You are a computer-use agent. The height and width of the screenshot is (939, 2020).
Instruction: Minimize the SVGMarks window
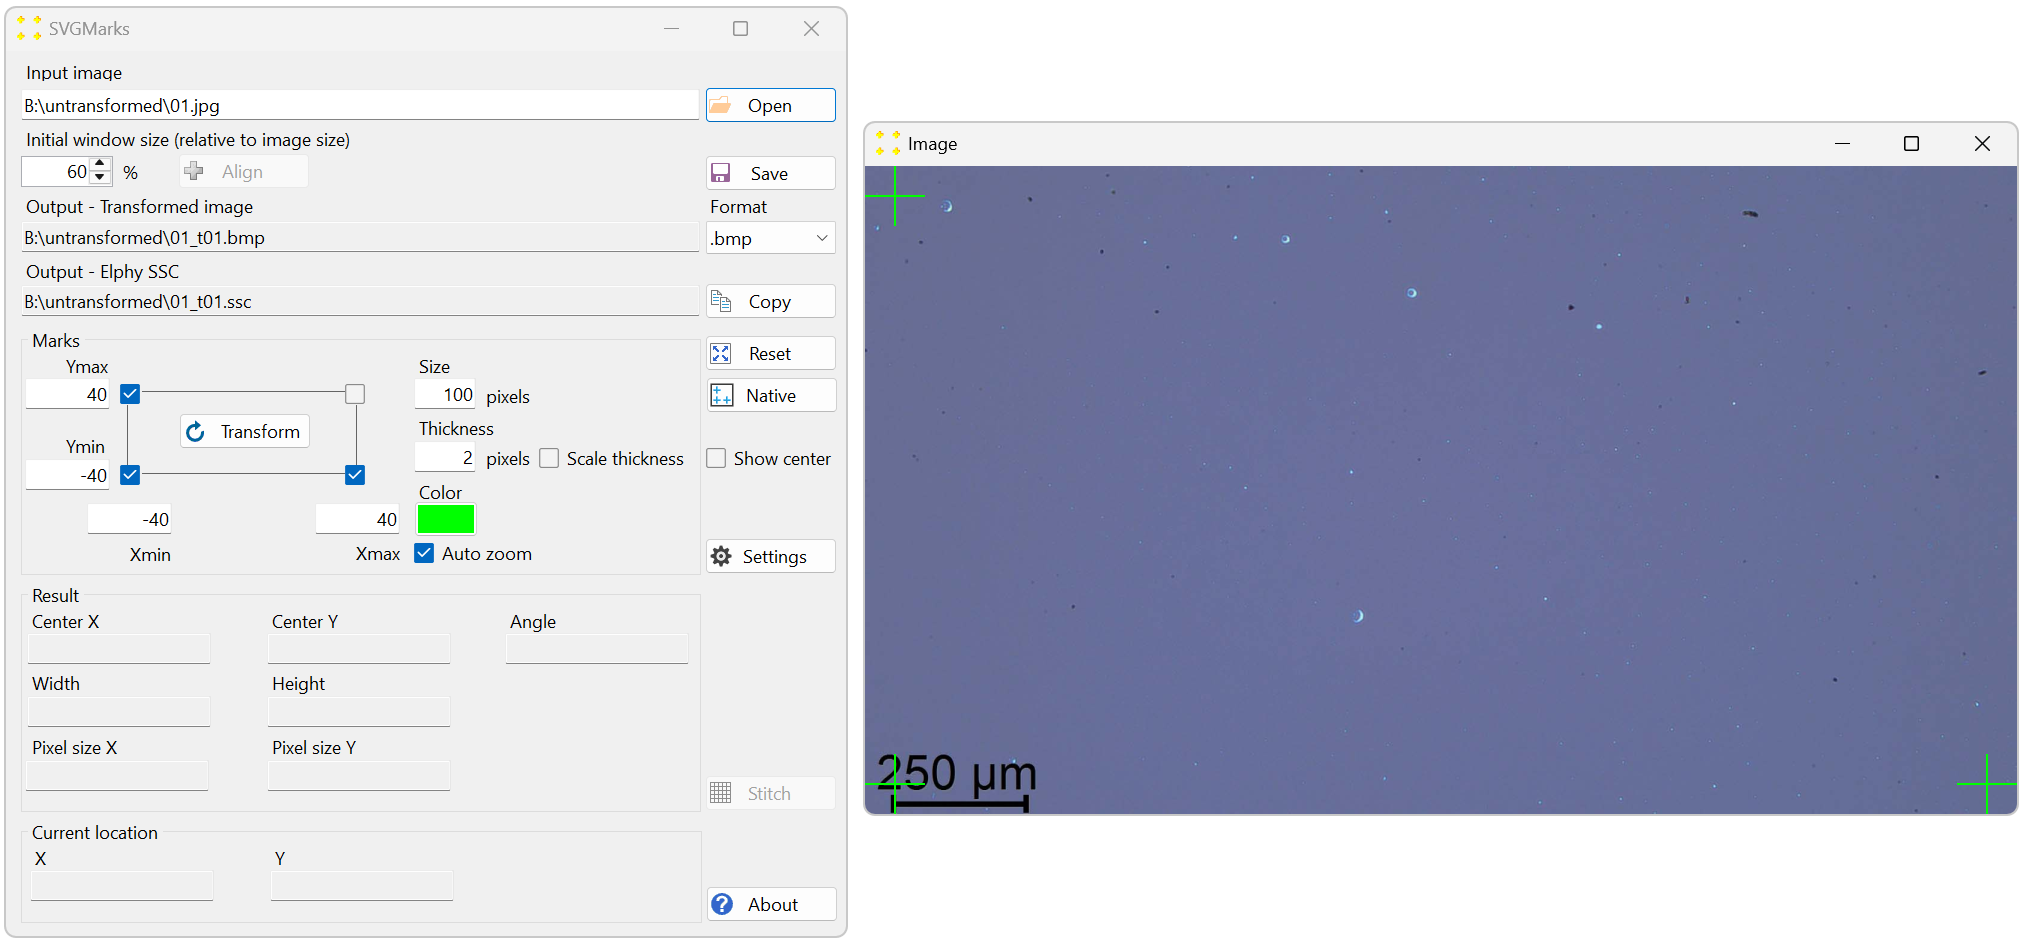coord(671,28)
